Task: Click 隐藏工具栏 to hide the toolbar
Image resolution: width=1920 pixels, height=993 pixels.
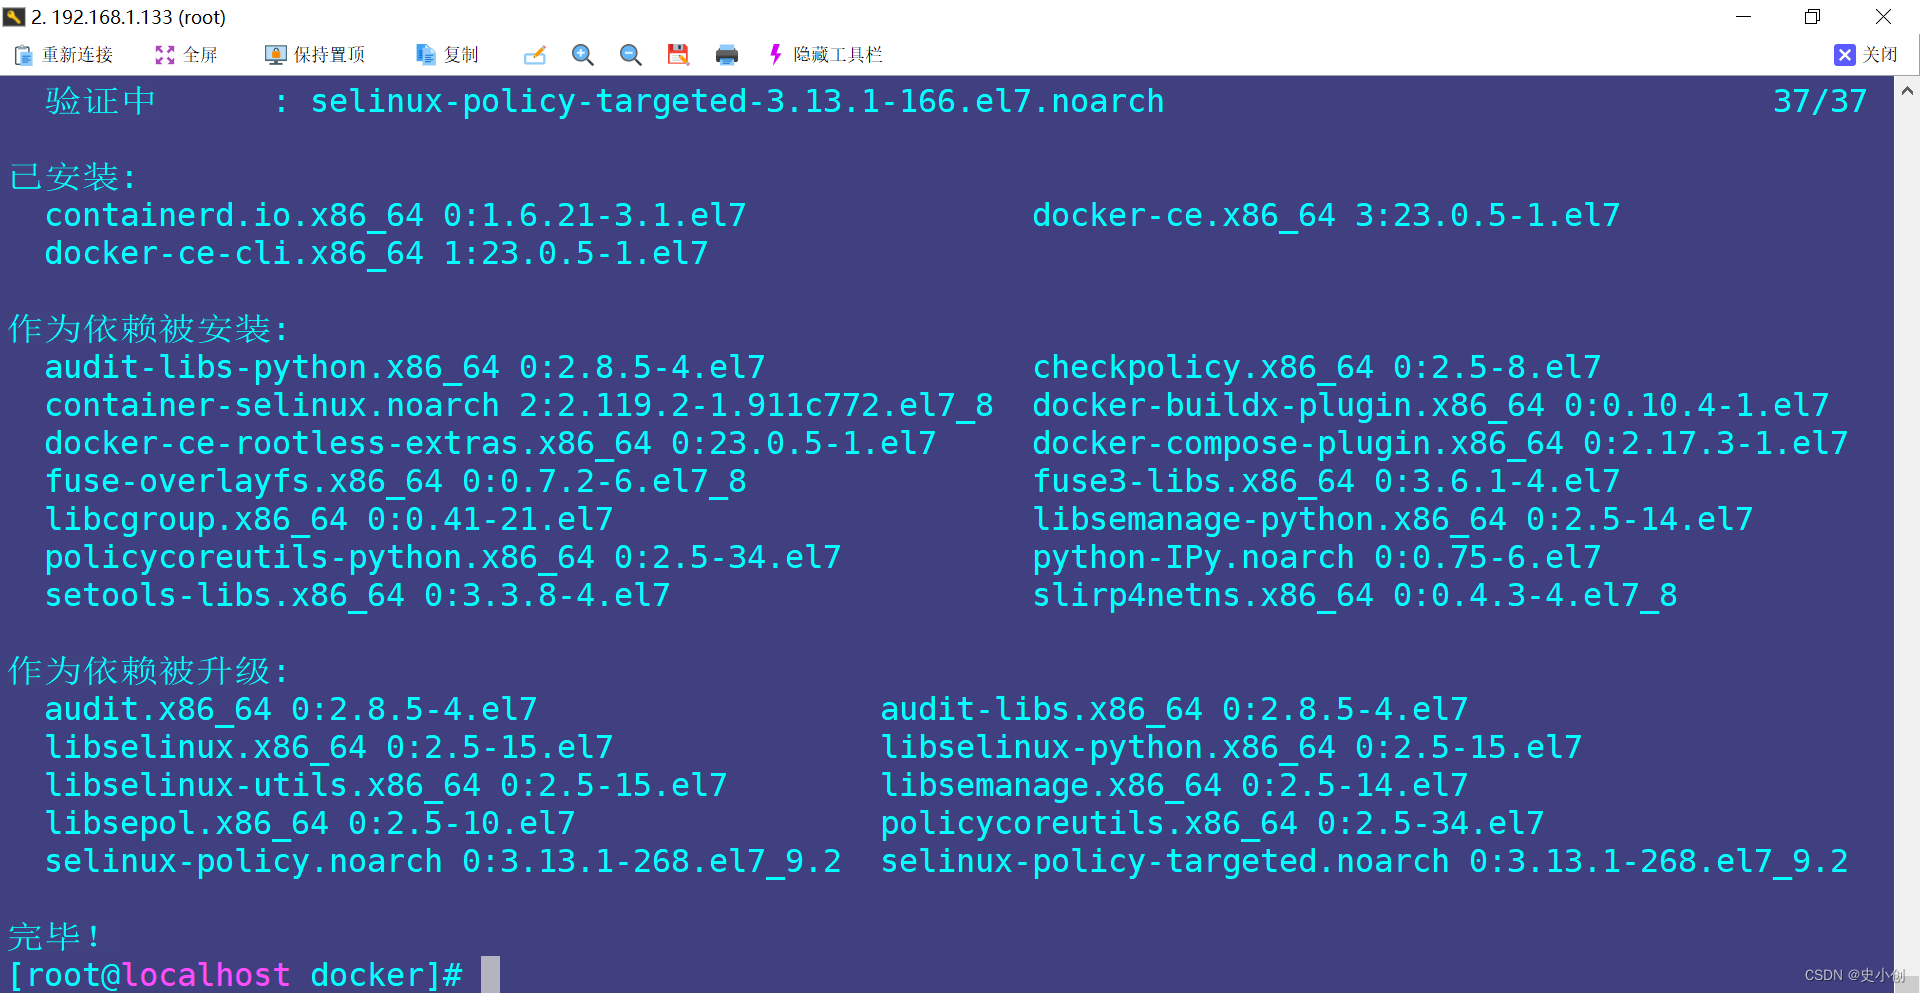Action: click(x=825, y=55)
